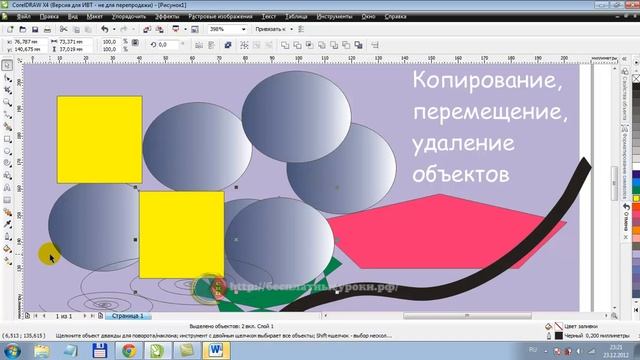Viewport: 640px width, 360px height.
Task: Open the Упорядочить menu
Action: coord(129,17)
